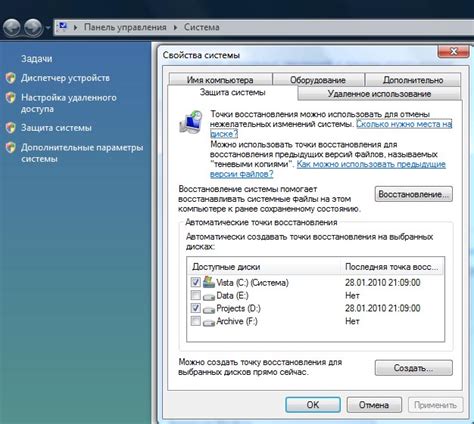
Task: Click the Отмена button
Action: click(374, 405)
